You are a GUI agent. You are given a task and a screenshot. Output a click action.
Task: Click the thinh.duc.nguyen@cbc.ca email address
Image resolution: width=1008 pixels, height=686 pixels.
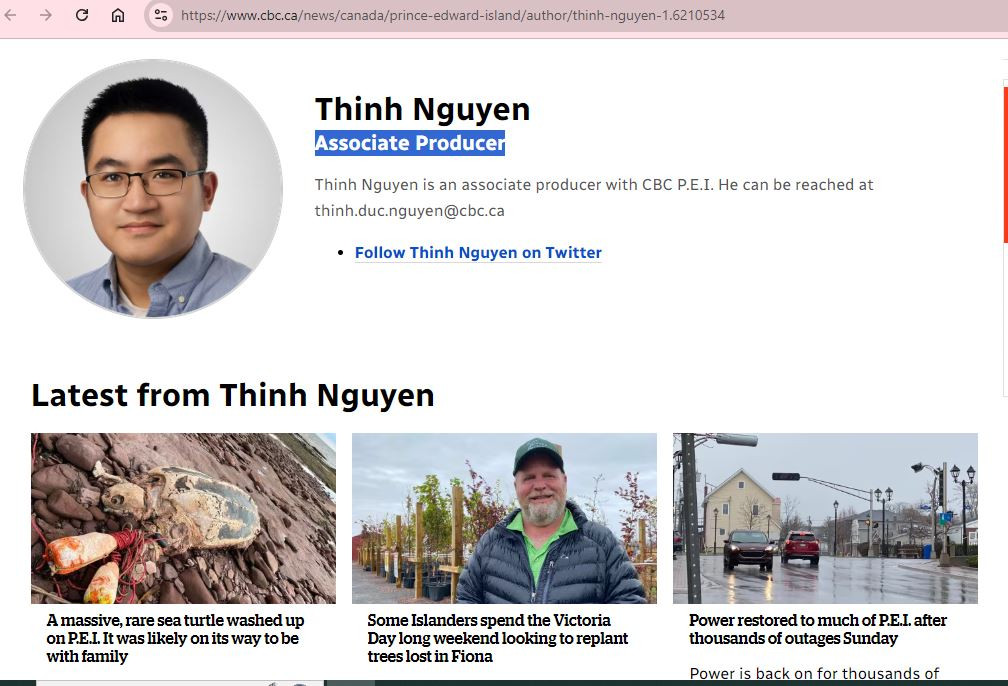click(409, 211)
